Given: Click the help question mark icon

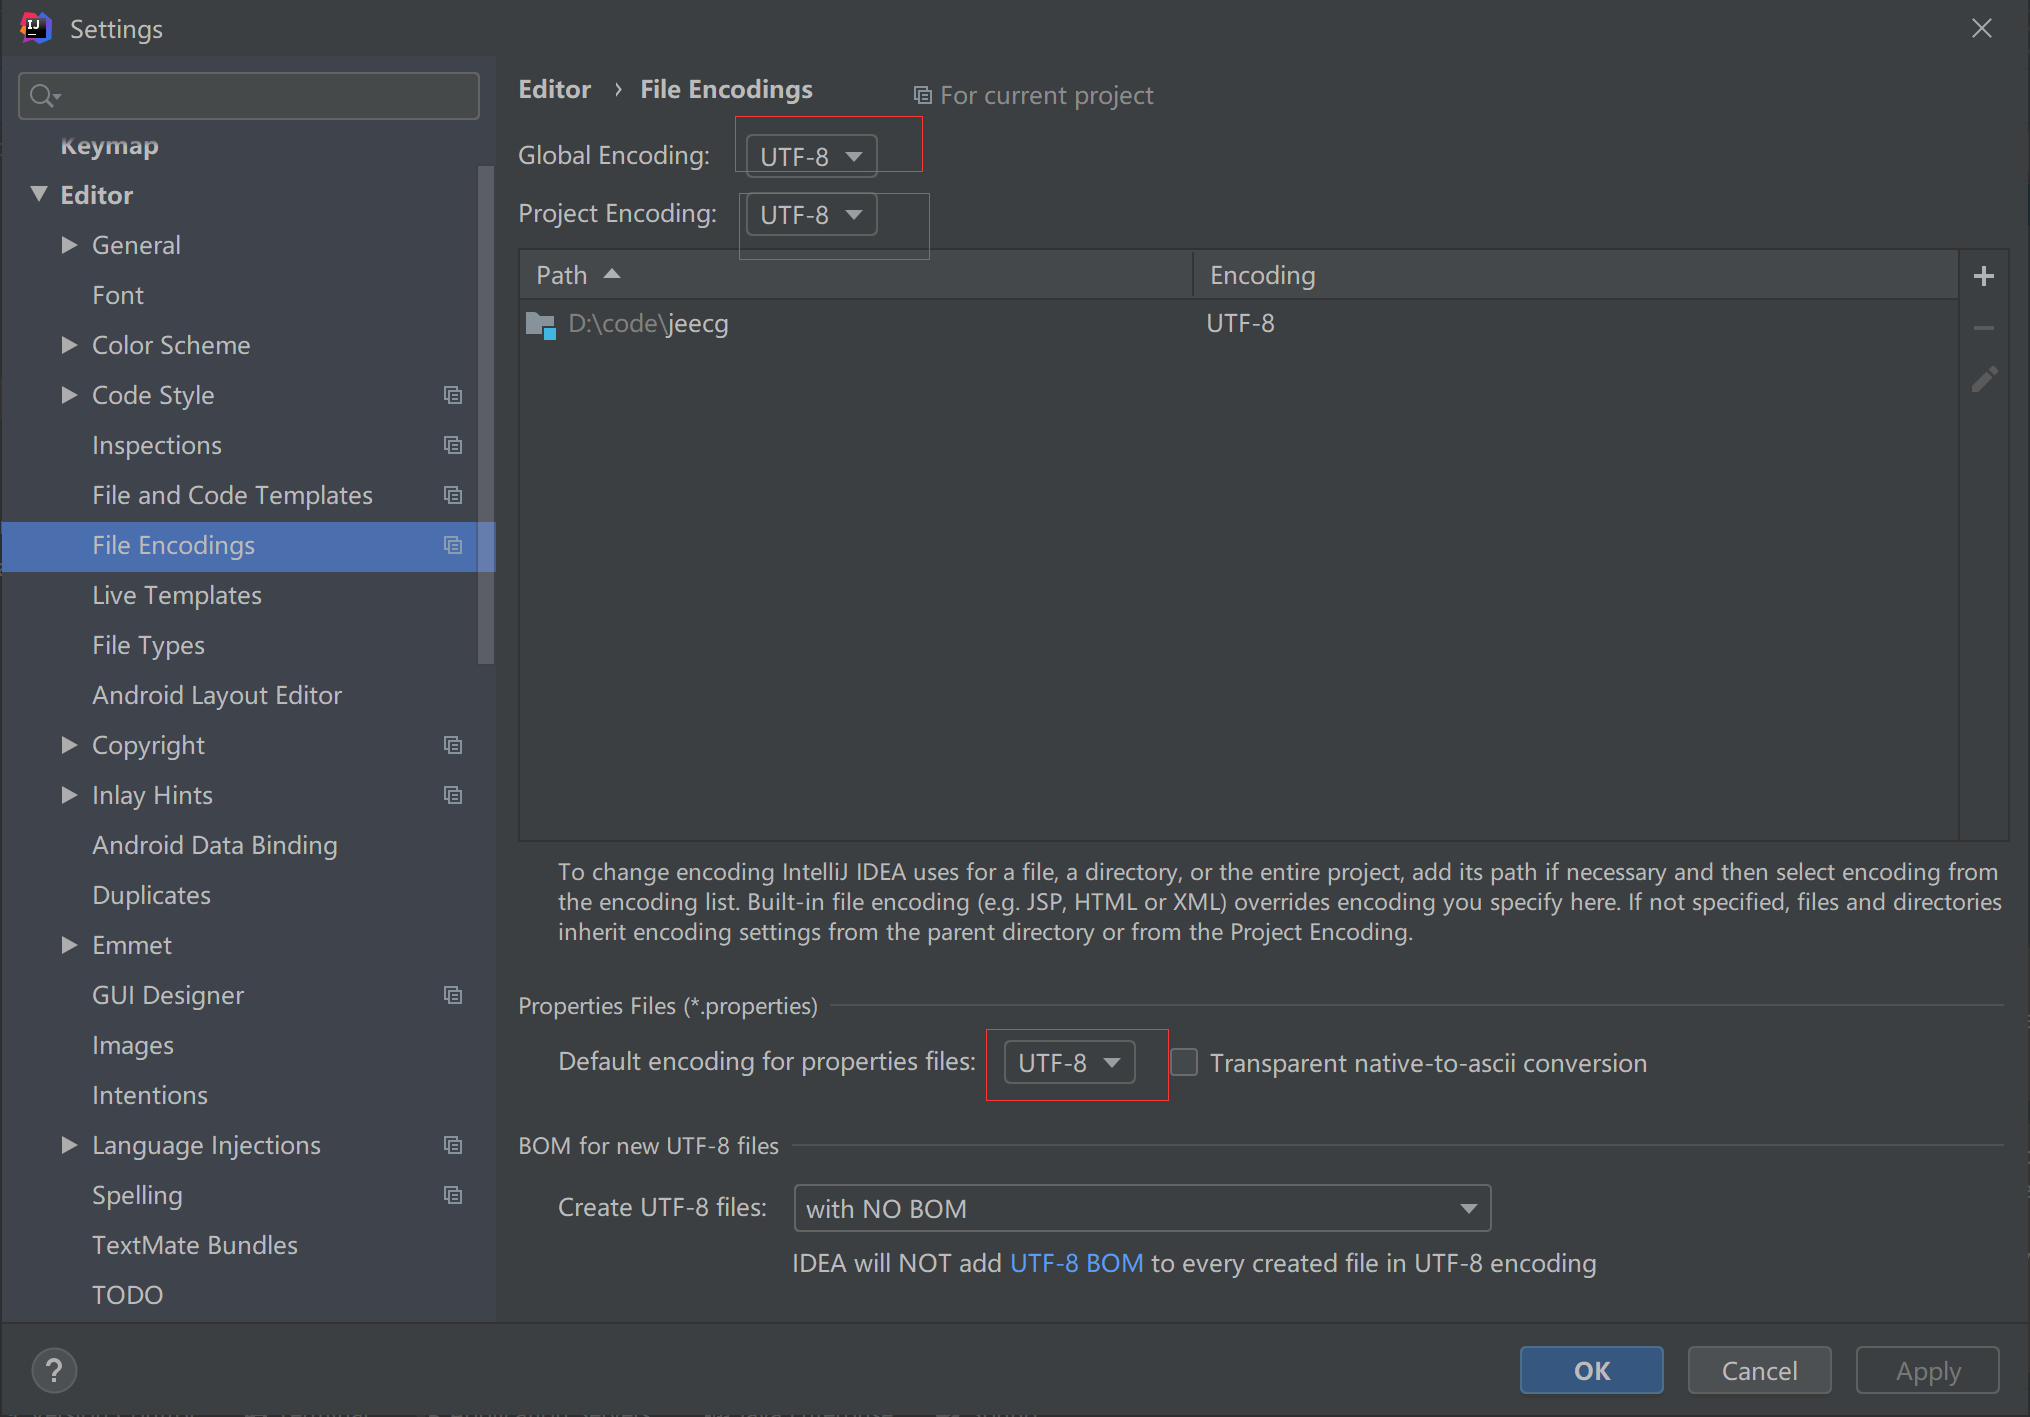Looking at the screenshot, I should coord(54,1370).
